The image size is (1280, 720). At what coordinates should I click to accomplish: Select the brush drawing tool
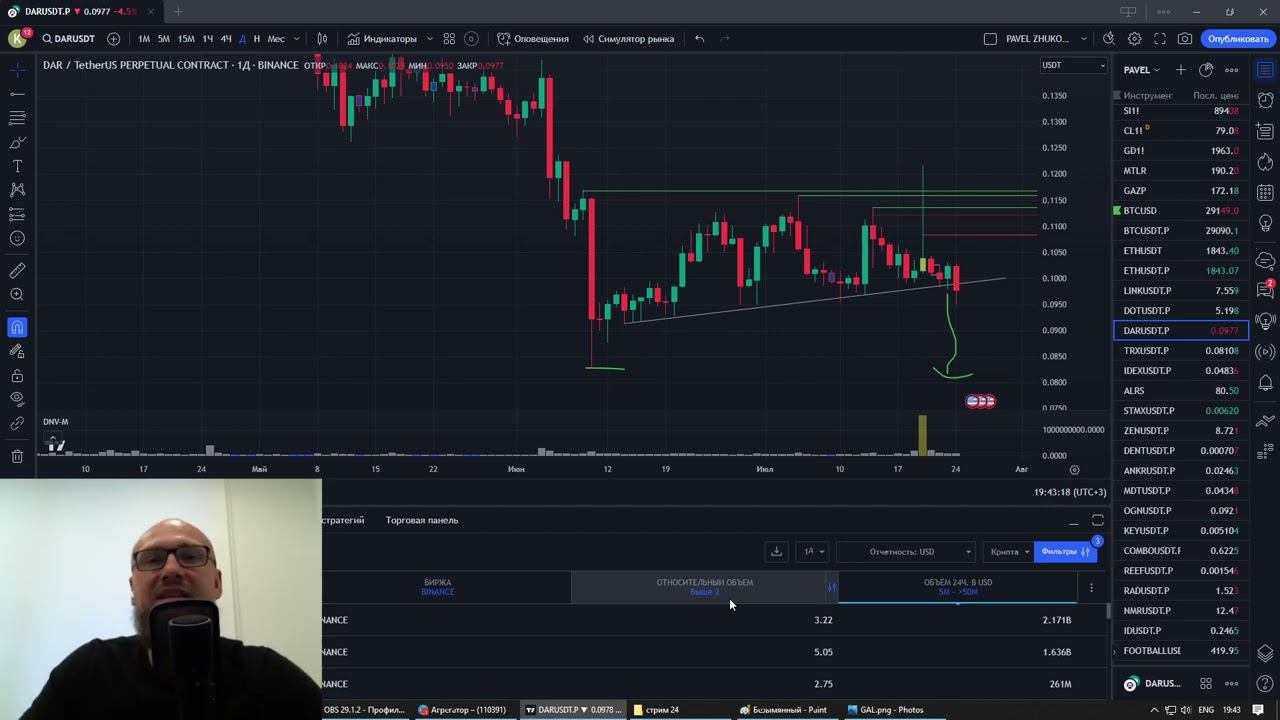point(17,142)
